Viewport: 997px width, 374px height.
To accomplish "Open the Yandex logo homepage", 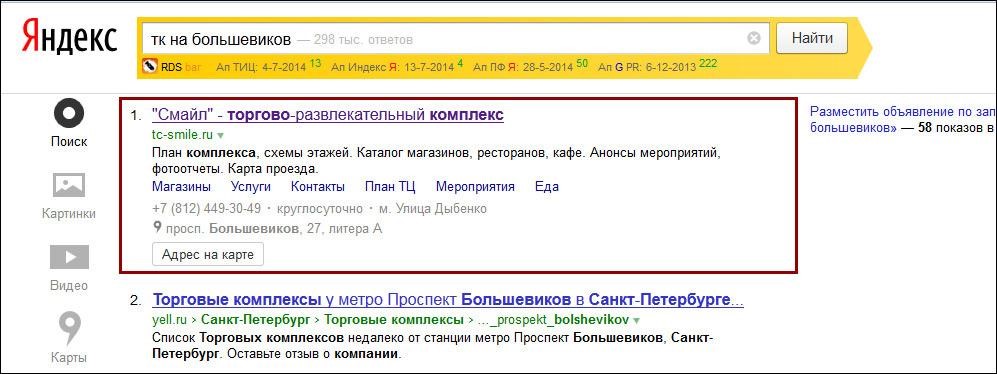I will point(70,37).
